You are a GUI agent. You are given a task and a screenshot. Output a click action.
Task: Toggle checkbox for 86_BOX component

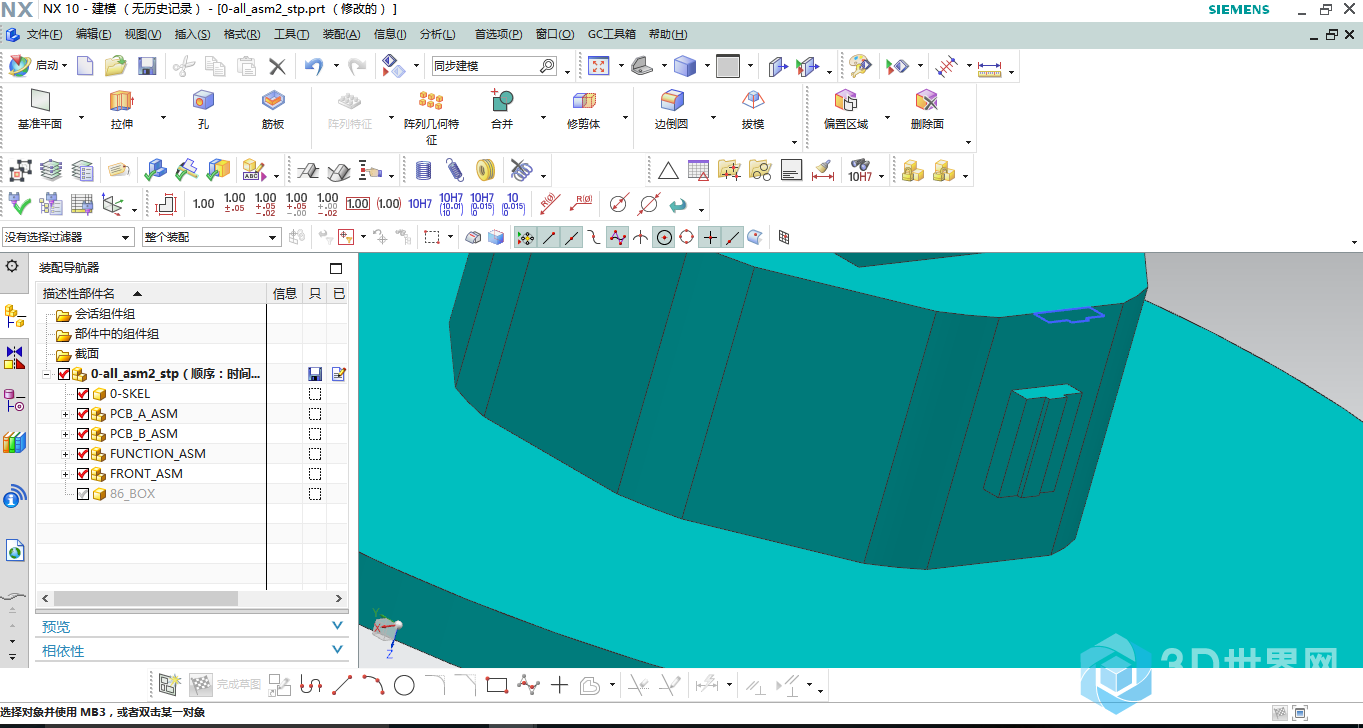pos(83,494)
